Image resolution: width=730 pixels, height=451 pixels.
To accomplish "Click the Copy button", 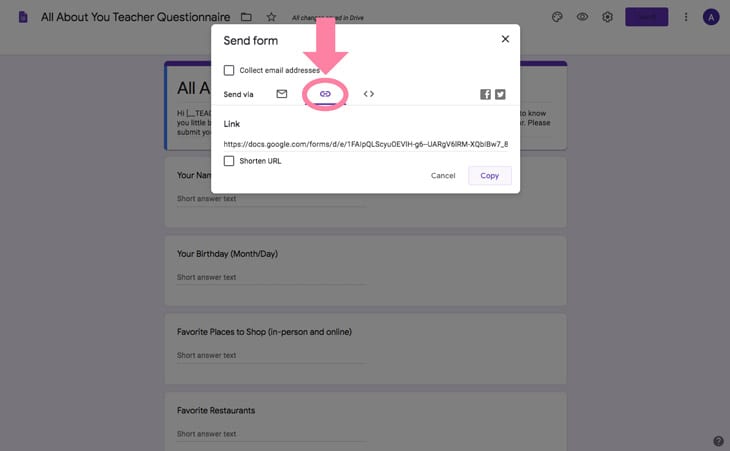I will (490, 175).
